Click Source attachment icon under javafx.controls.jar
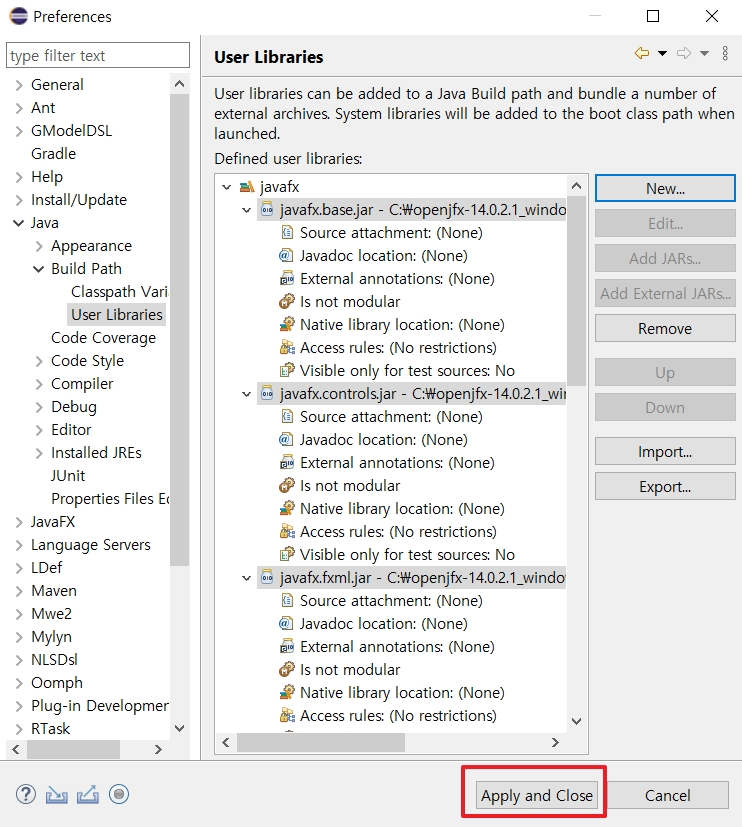The height and width of the screenshot is (827, 742). 287,417
